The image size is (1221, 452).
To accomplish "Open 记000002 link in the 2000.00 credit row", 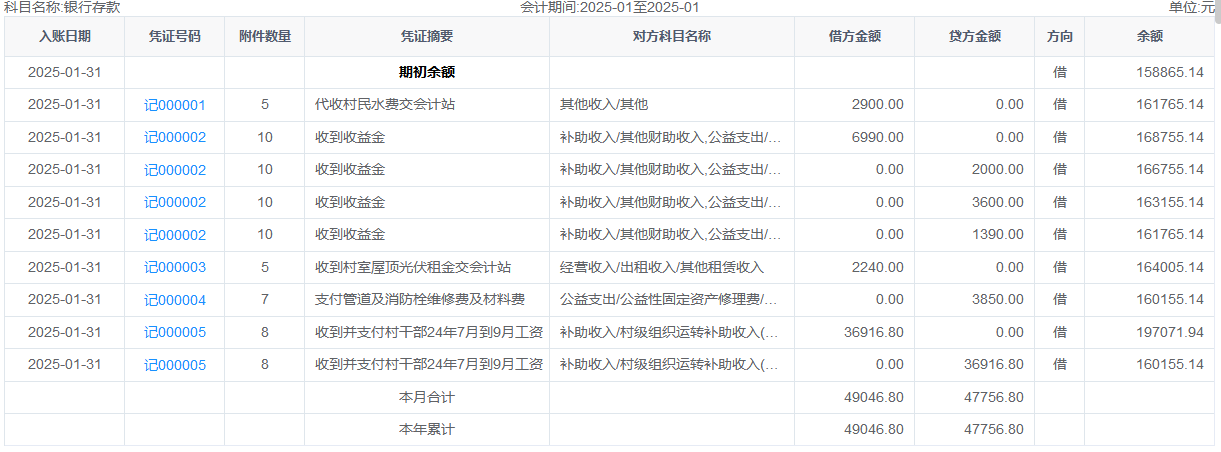I will (175, 170).
